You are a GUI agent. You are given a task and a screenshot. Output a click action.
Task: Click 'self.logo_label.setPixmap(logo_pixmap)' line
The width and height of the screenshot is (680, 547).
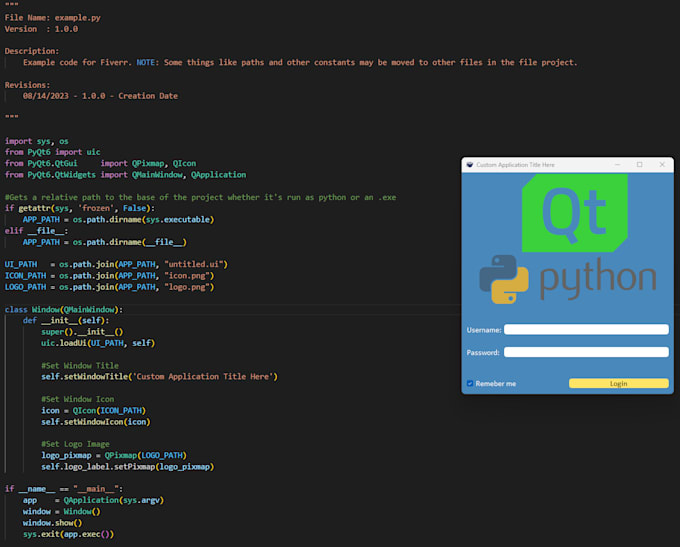[x=128, y=467]
